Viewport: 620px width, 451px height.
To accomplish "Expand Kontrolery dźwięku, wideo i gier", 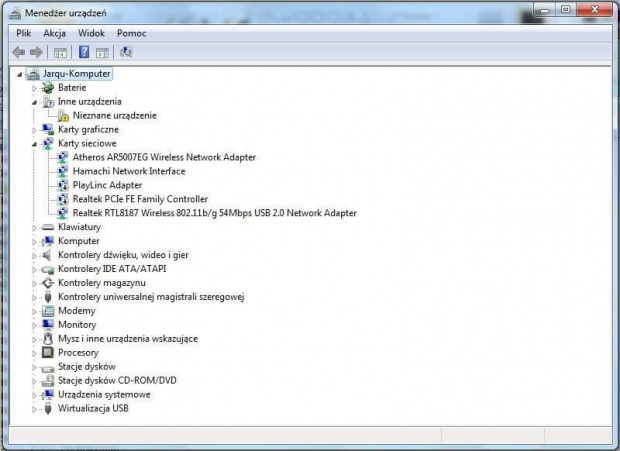I will click(x=34, y=256).
